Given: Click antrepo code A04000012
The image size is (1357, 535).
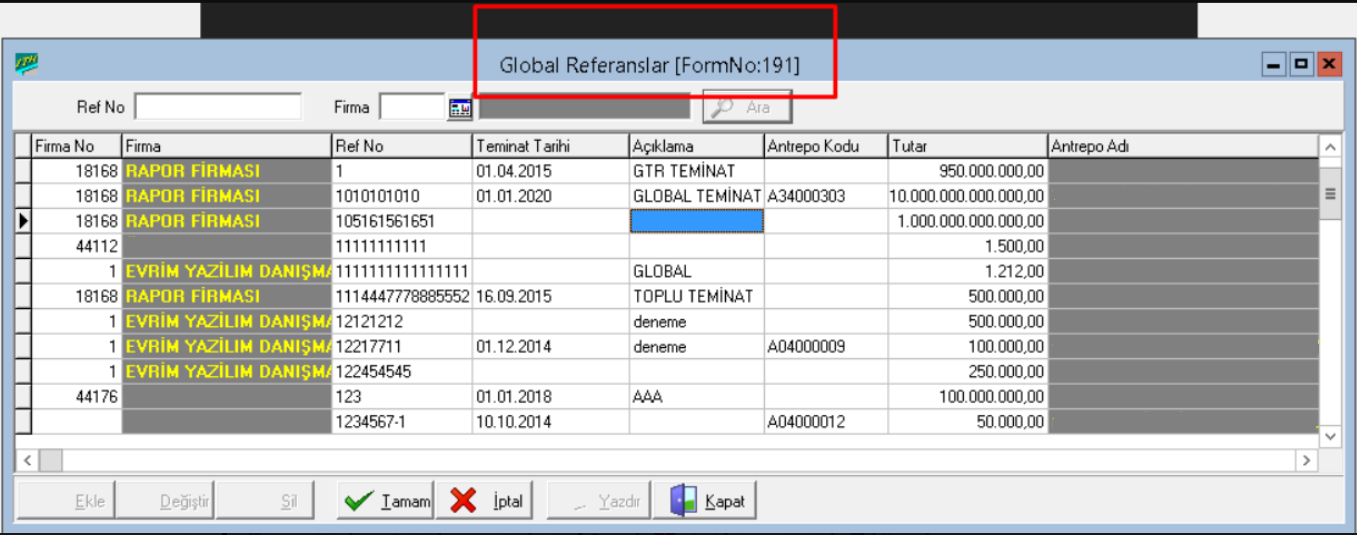Looking at the screenshot, I should (x=826, y=421).
